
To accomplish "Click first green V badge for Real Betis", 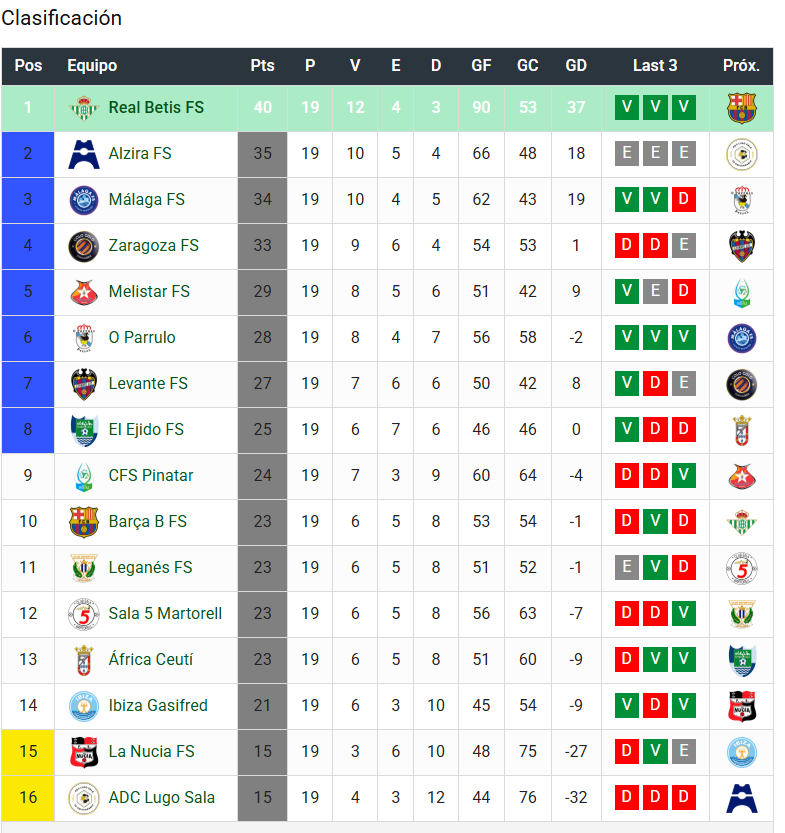I will 627,107.
